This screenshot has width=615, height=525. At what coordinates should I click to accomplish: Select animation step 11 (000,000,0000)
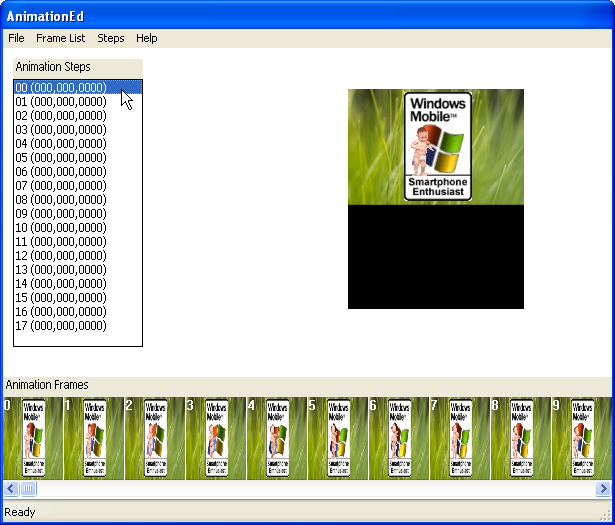click(78, 242)
